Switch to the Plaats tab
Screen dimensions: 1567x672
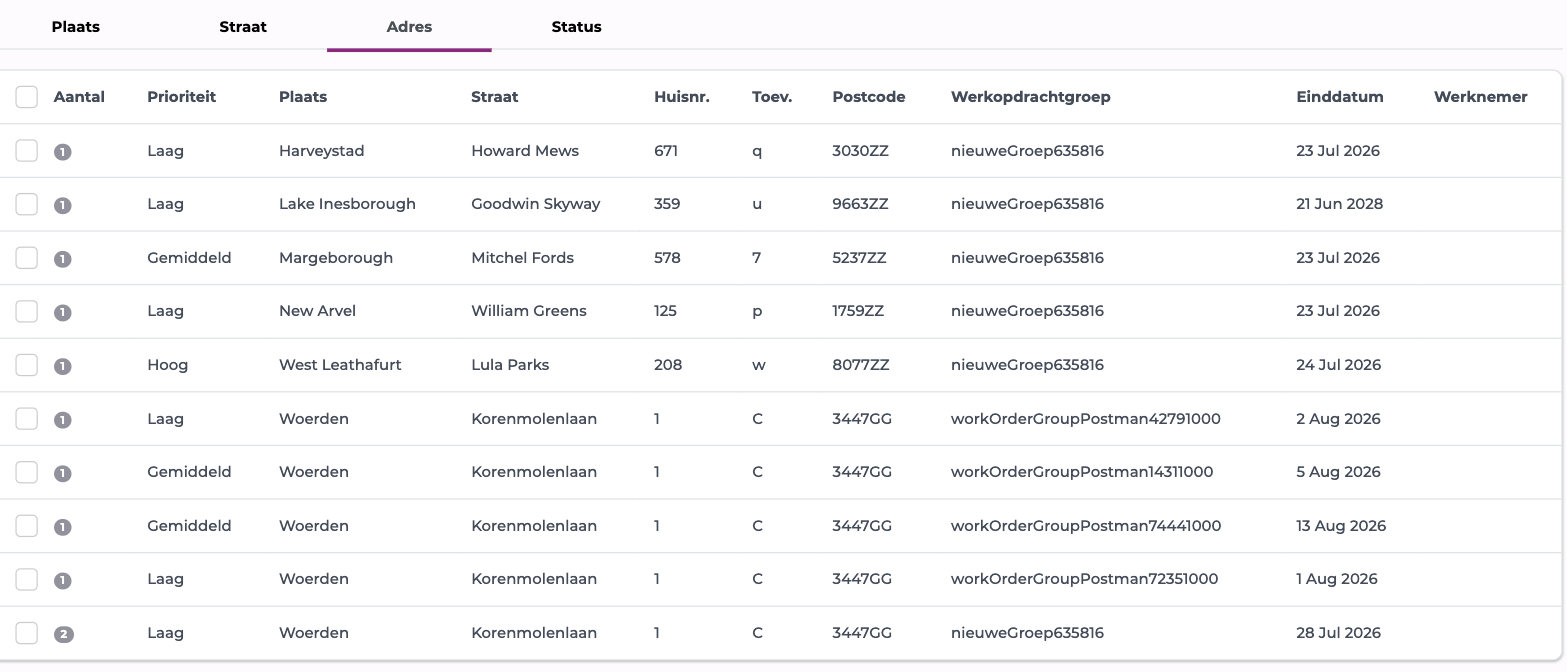click(x=76, y=27)
